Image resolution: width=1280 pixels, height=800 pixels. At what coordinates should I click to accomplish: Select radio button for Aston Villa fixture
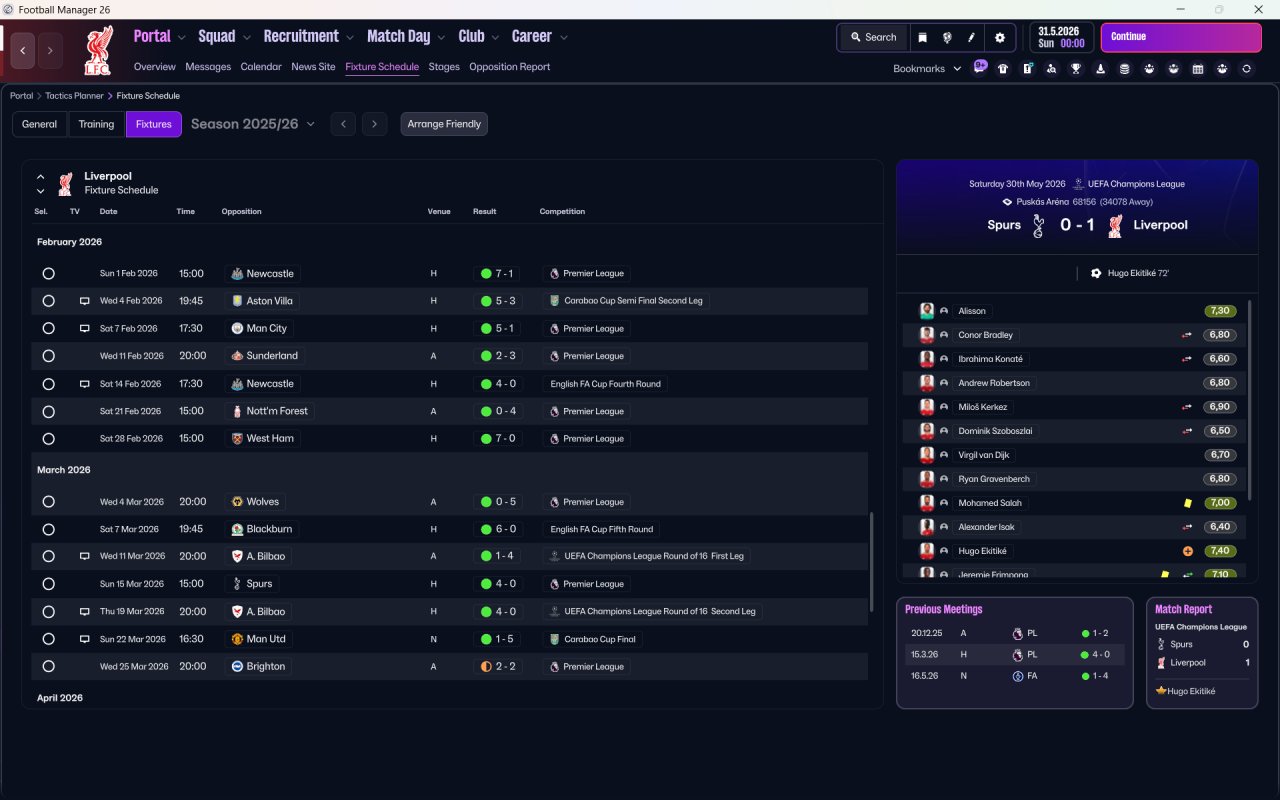coord(48,301)
